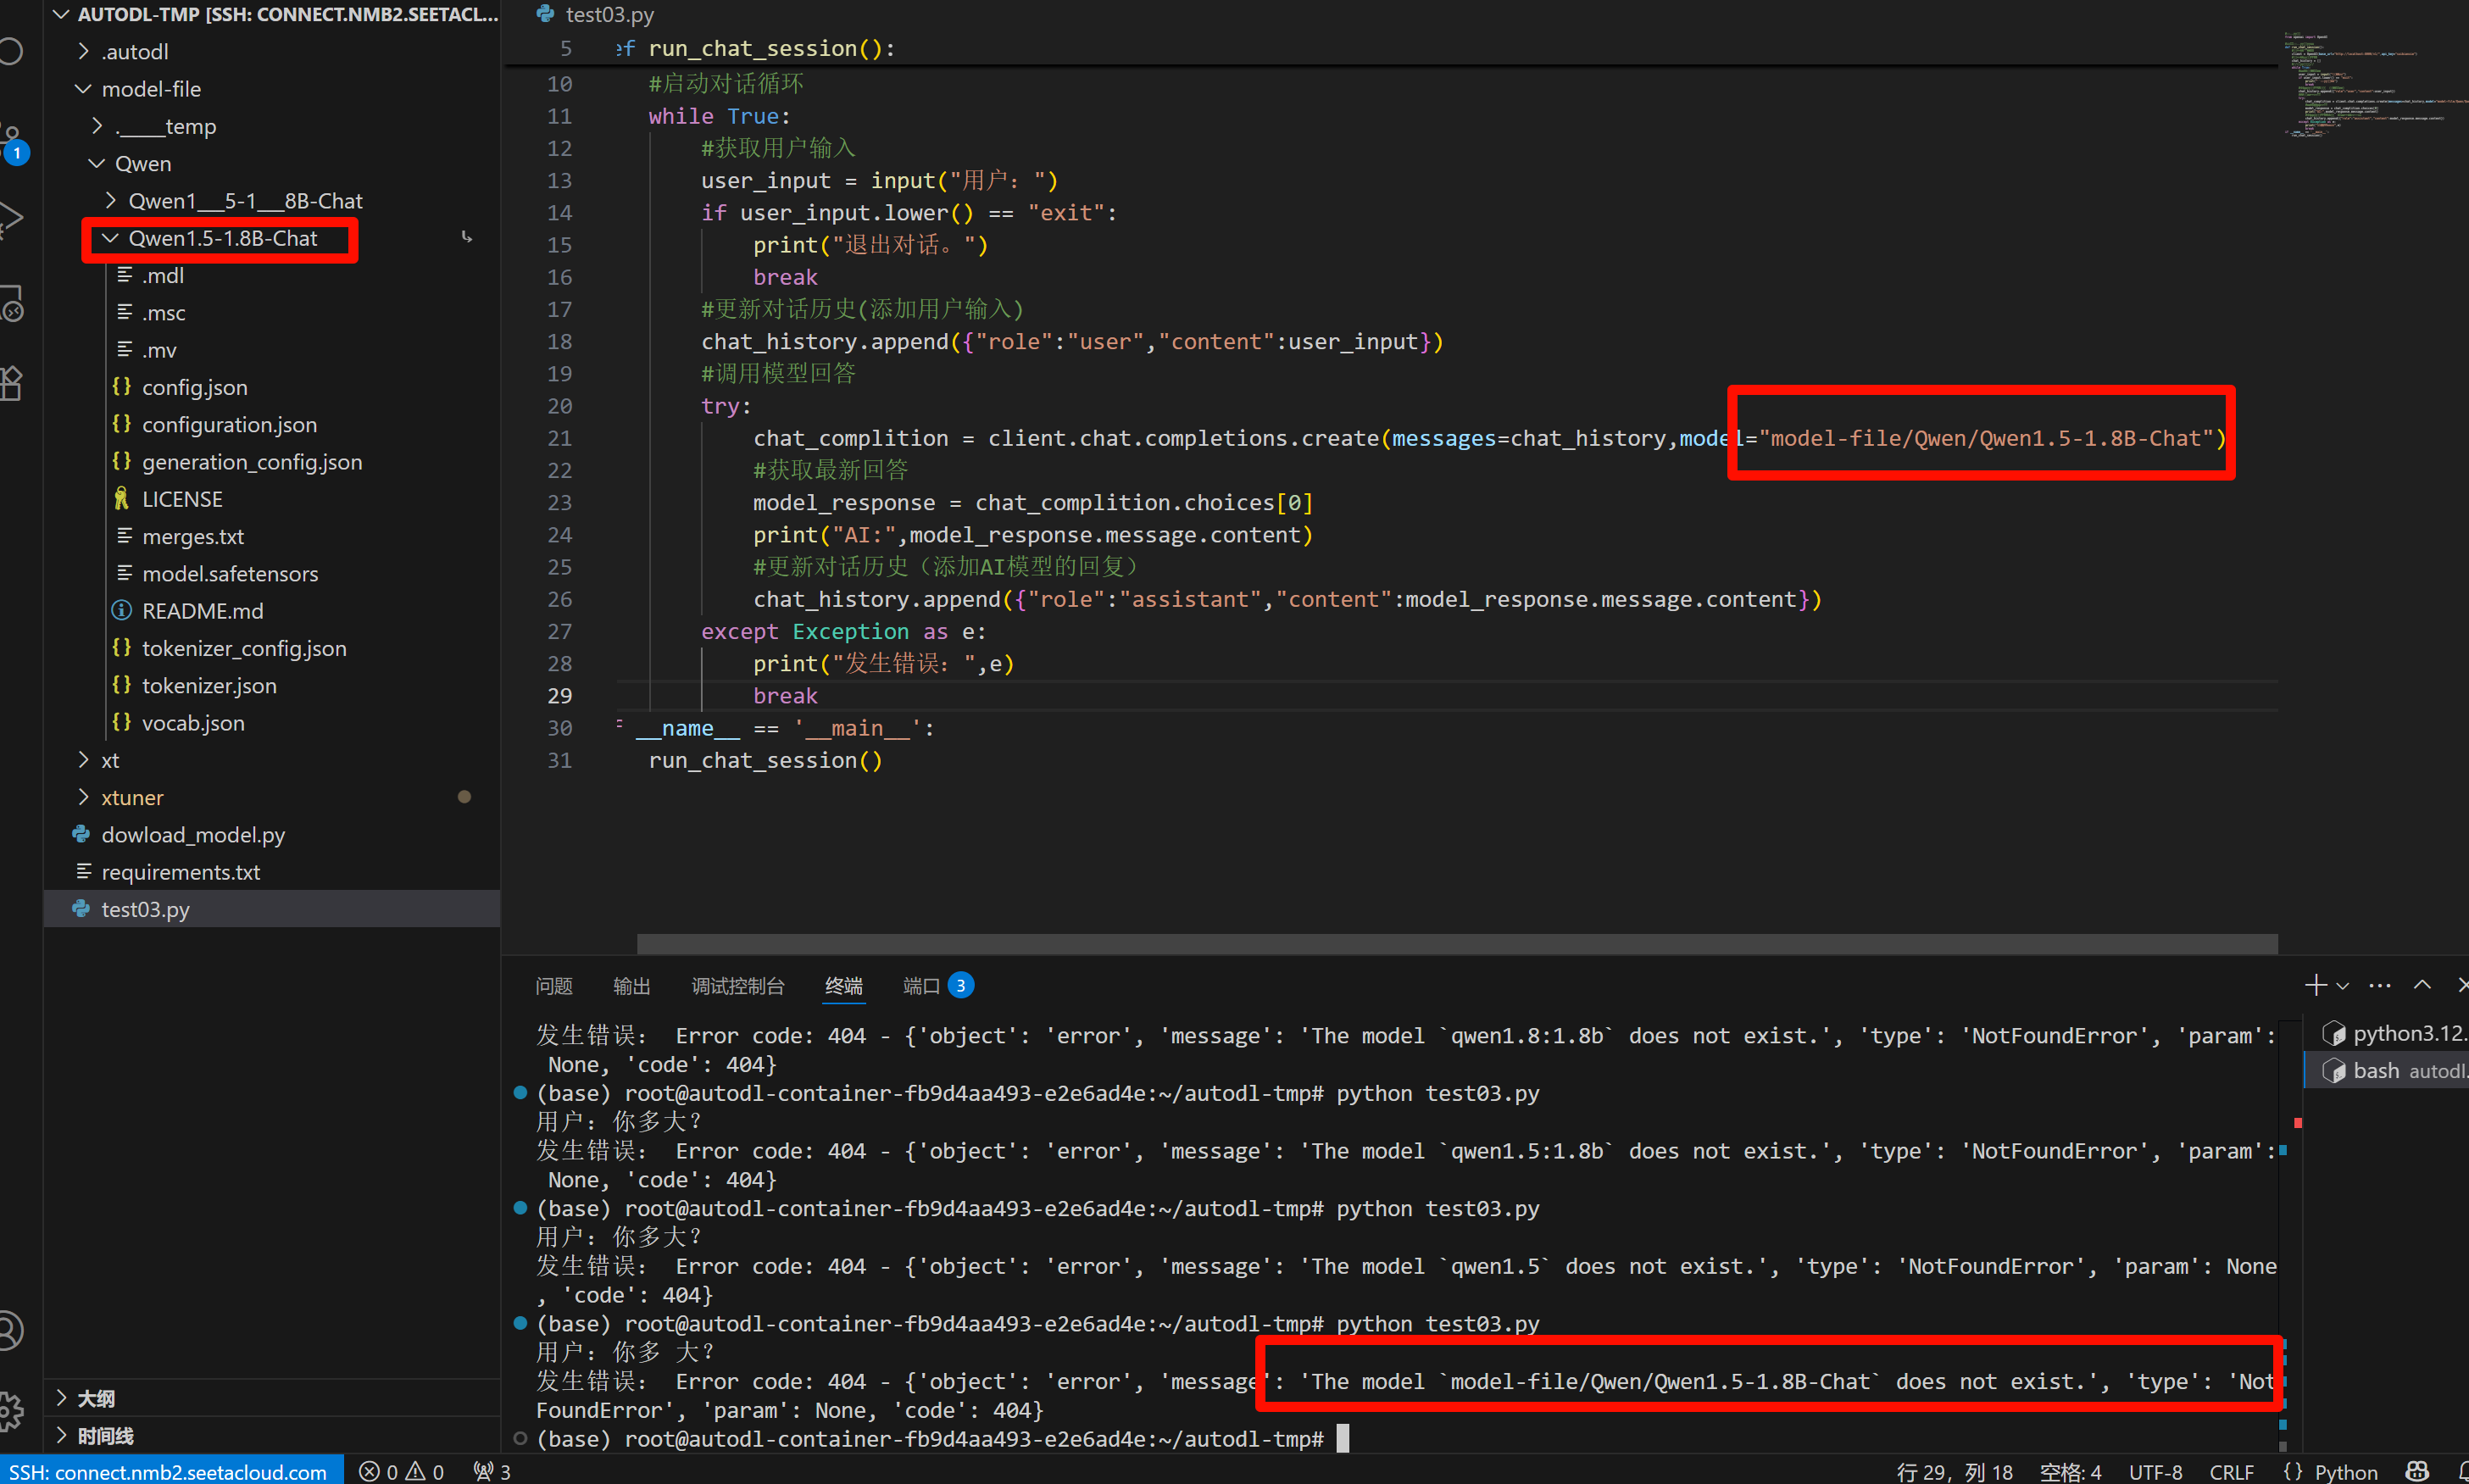The image size is (2469, 1484).
Task: Collapse the AUTODL-TMP workspace root
Action: 272,14
